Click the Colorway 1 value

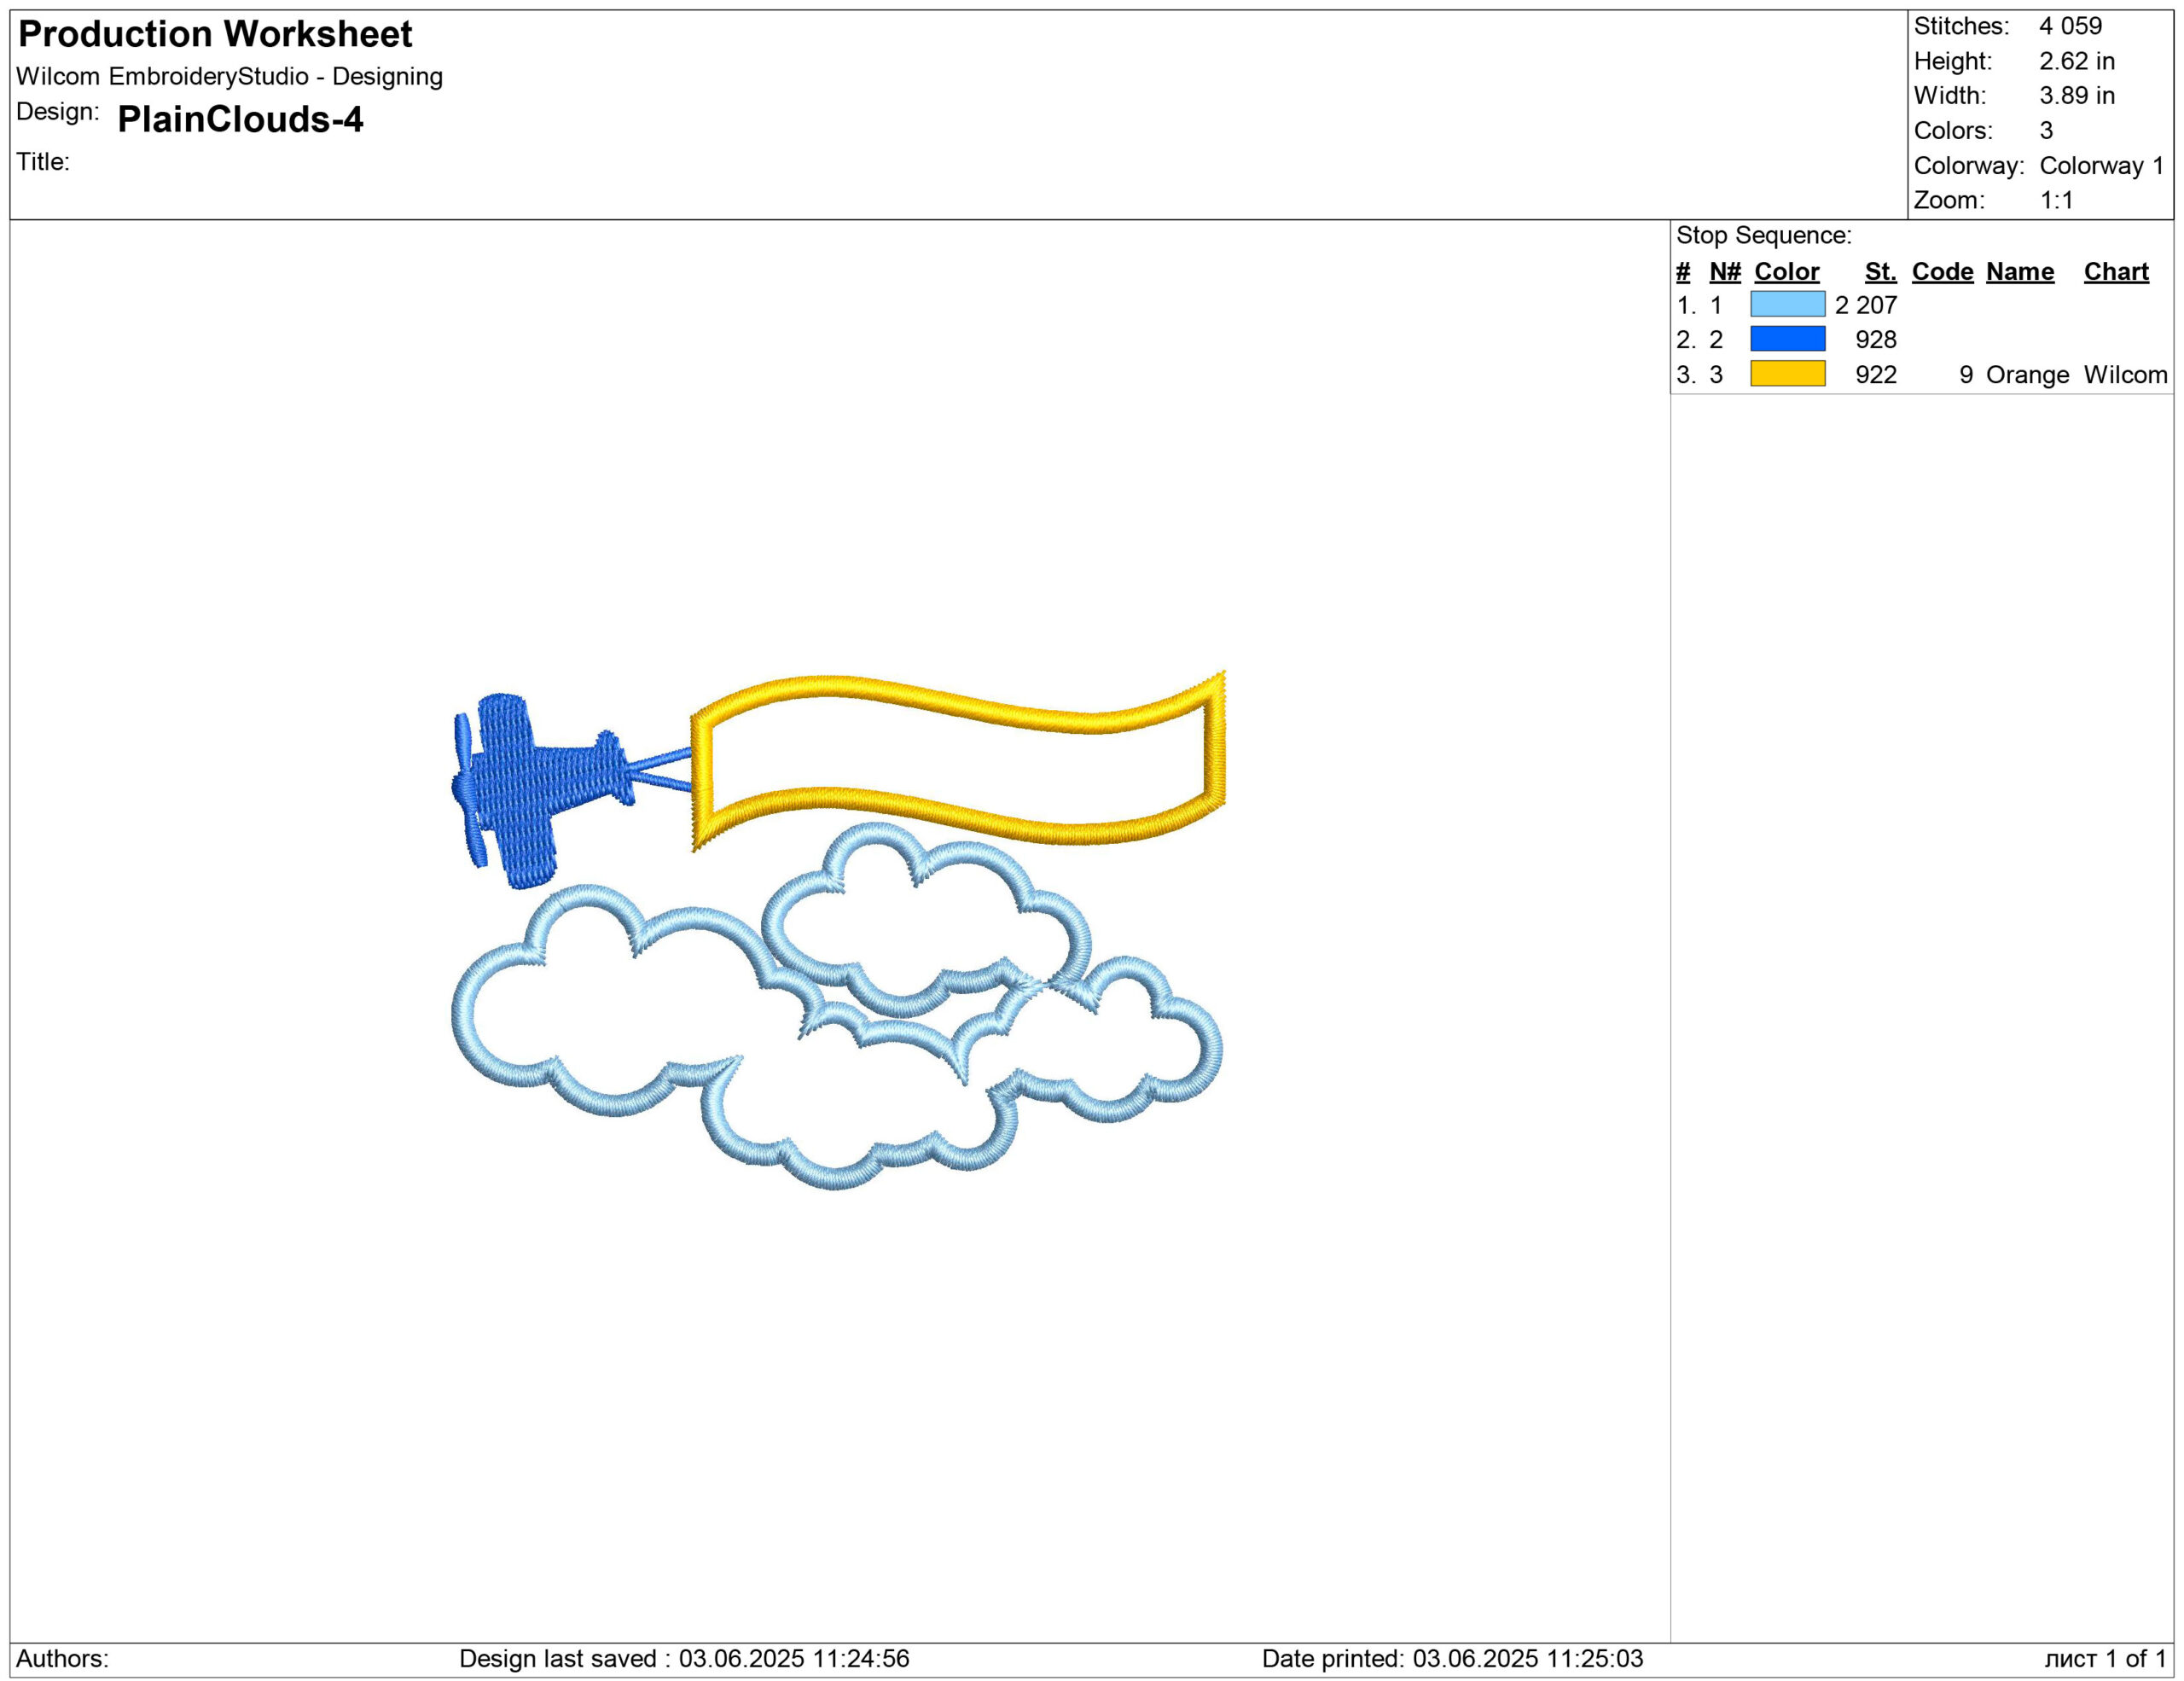[2100, 165]
